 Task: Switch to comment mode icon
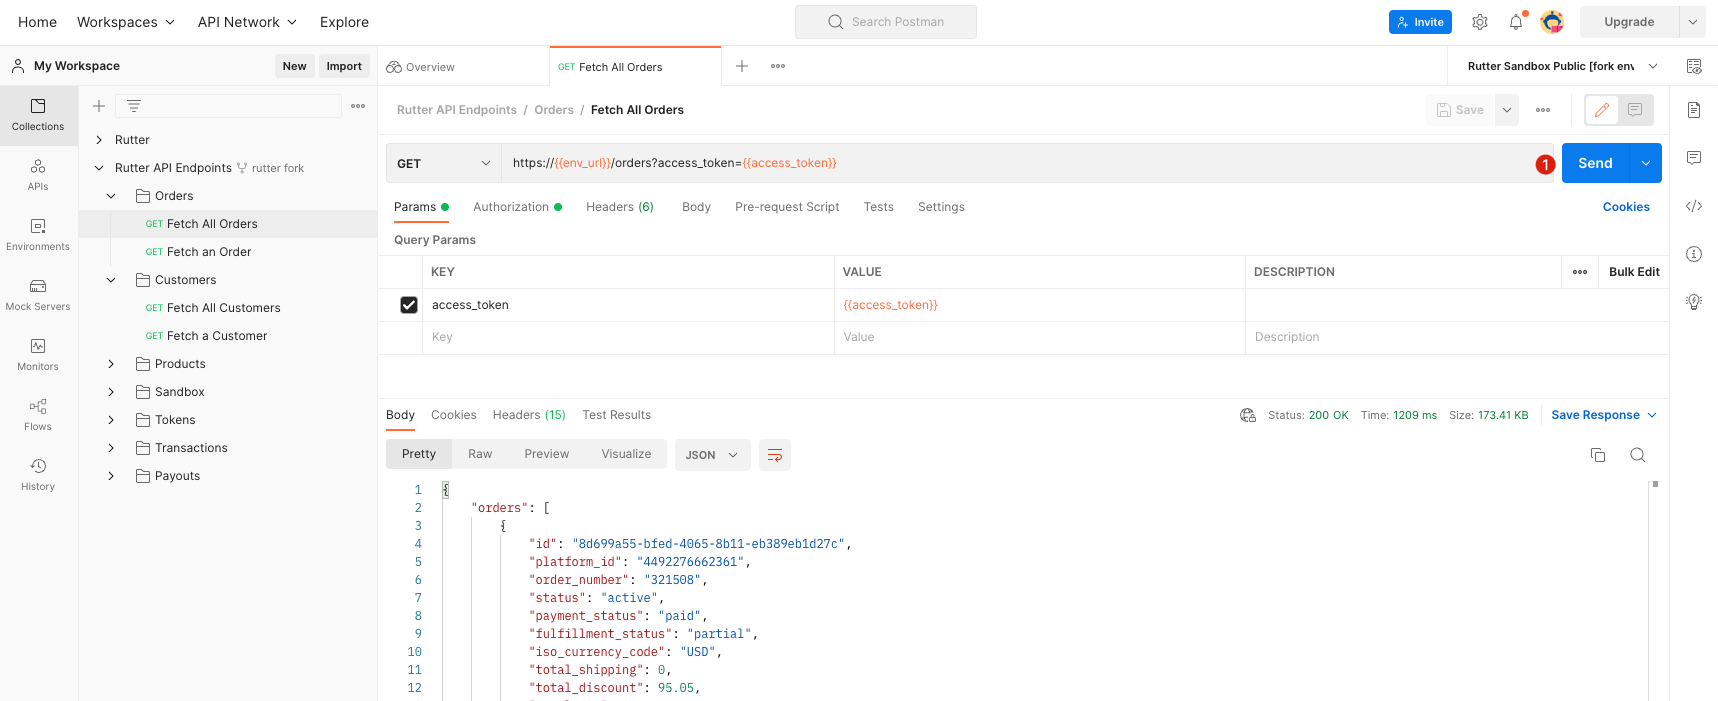point(1635,110)
